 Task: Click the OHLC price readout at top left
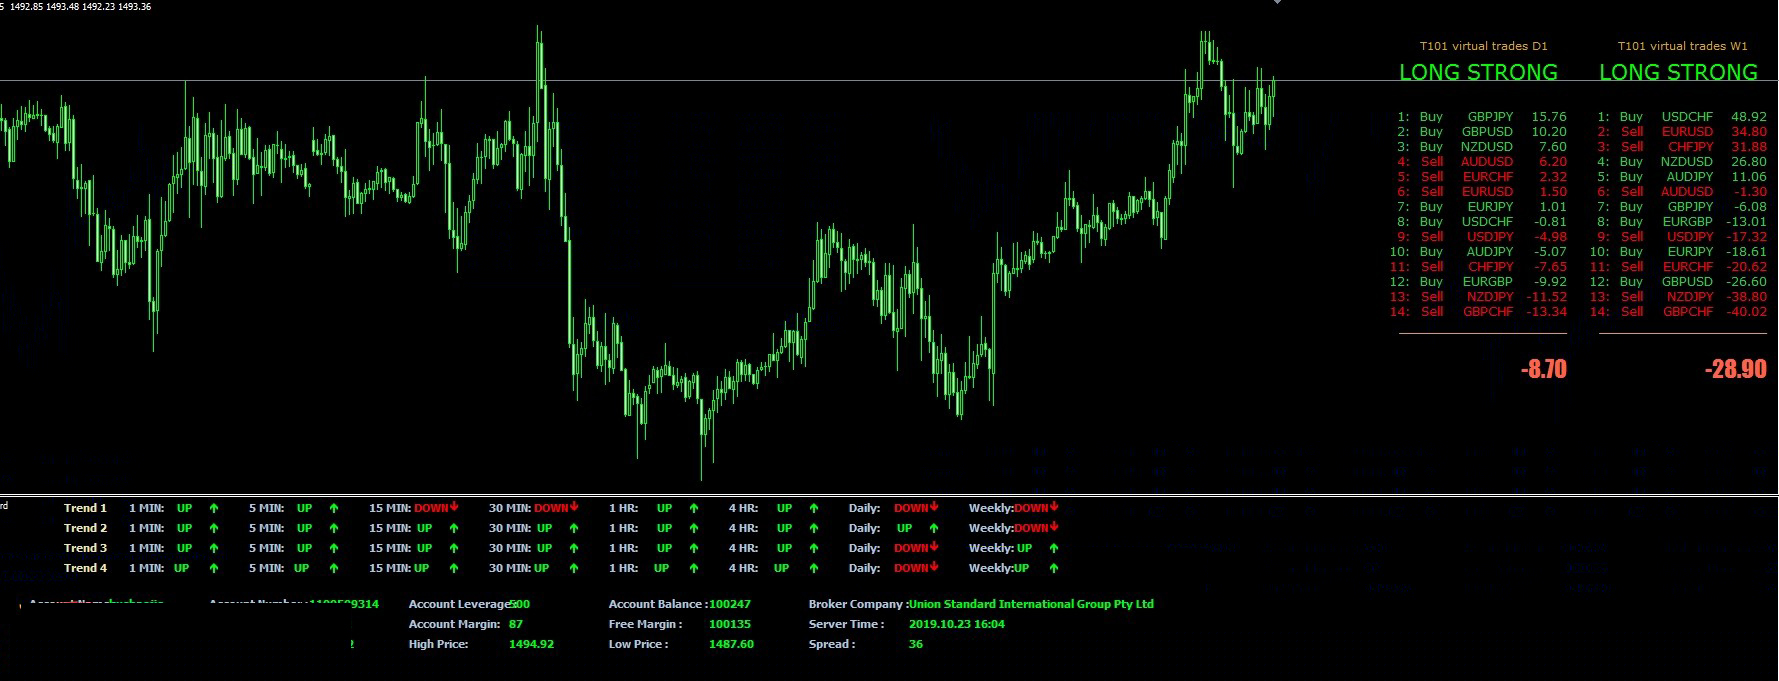point(81,6)
